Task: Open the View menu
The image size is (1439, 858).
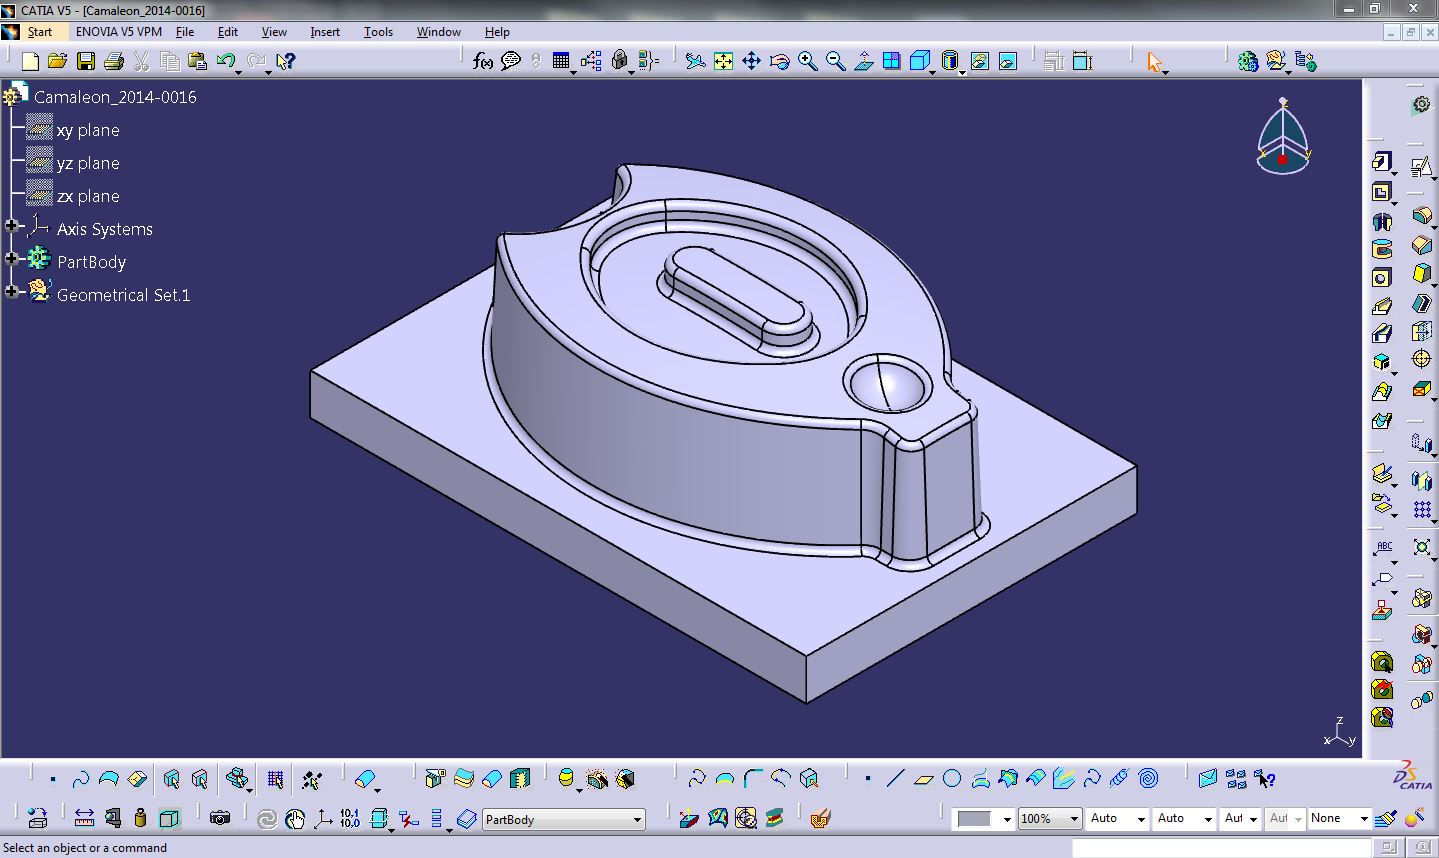Action: click(x=274, y=32)
